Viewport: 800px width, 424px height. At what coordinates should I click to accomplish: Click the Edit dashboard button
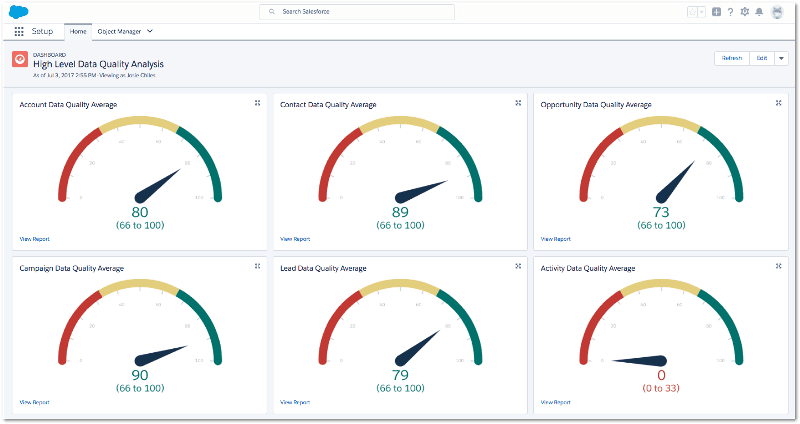click(x=761, y=58)
